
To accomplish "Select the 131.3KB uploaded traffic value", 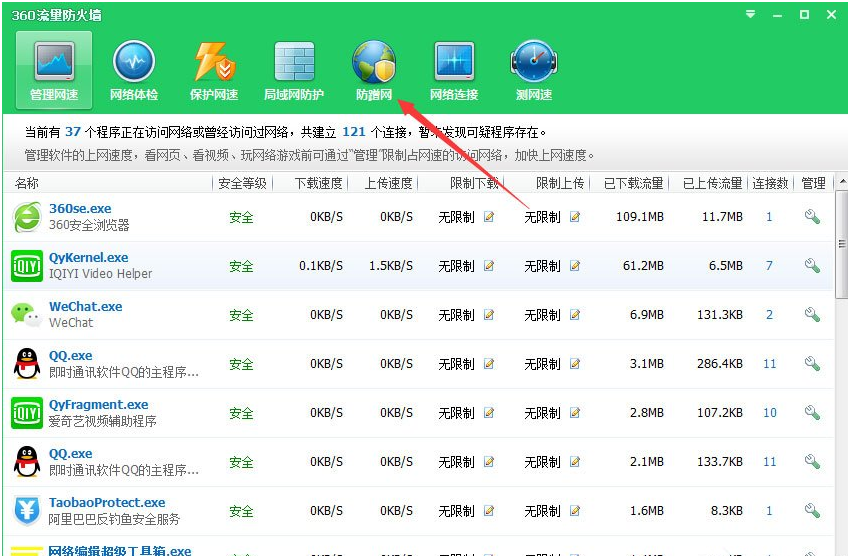I will coord(719,315).
